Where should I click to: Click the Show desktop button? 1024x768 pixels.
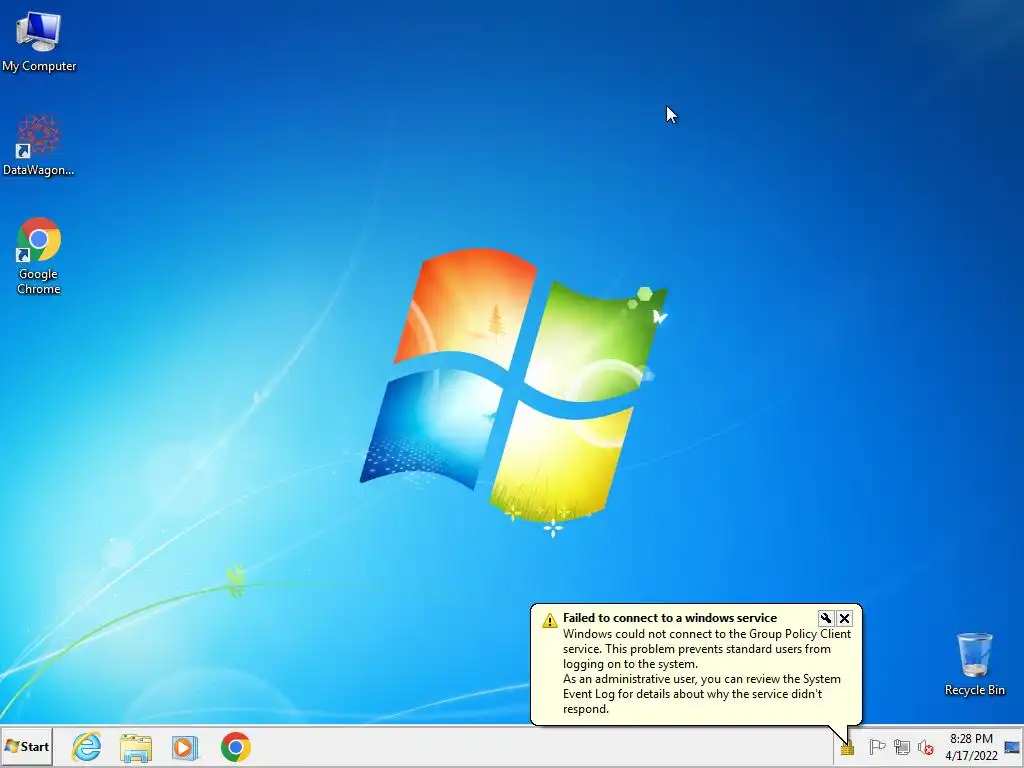pos(1012,747)
